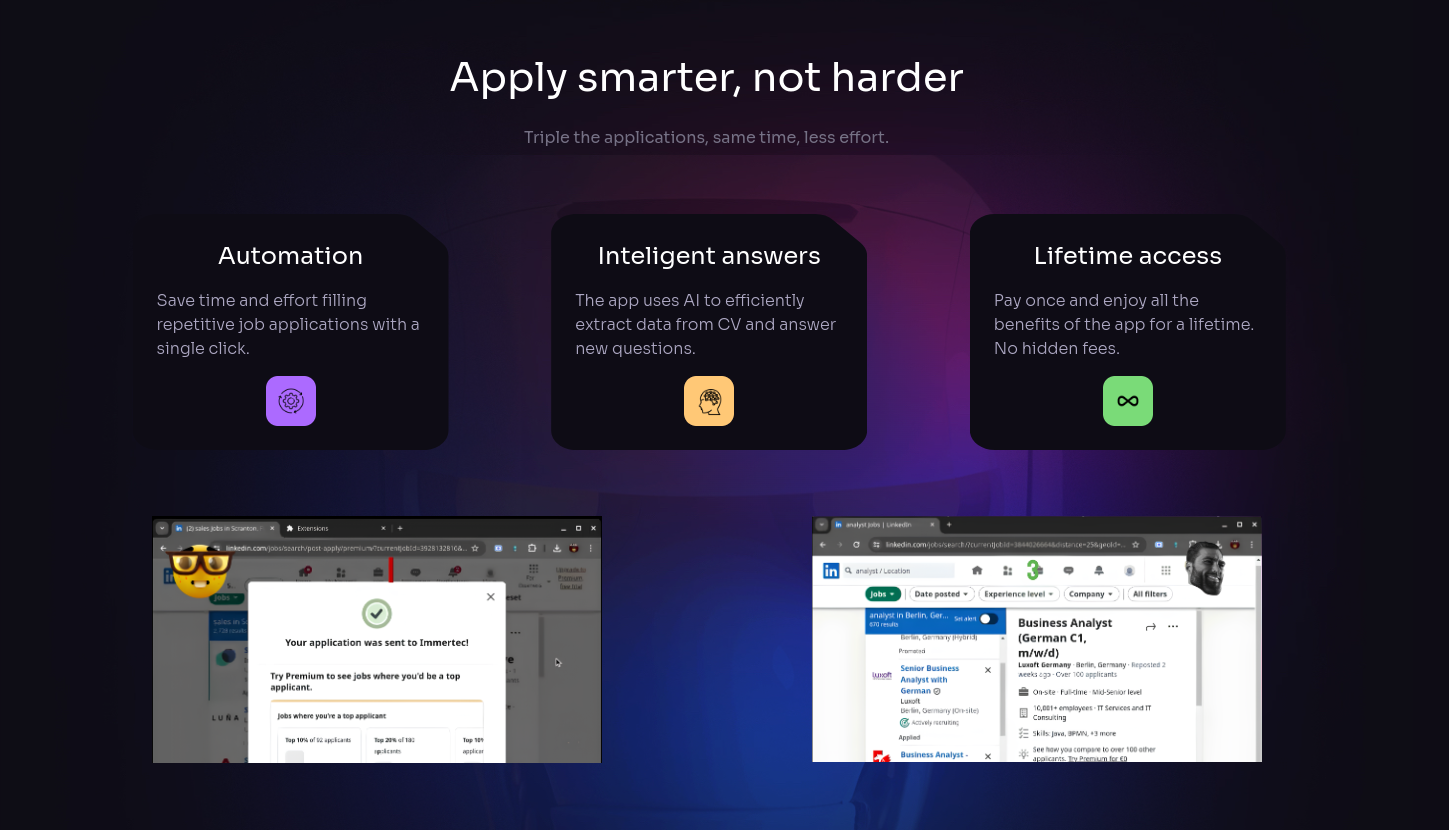
Task: Click 'Upgrade to Premium free trial' link
Action: pos(570,578)
